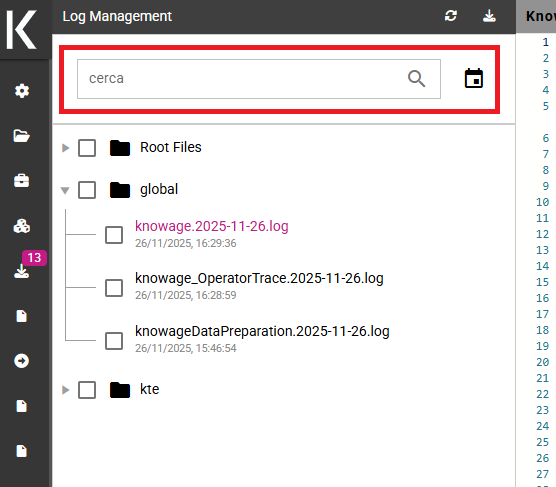Screen dimensions: 556x487
Task: Focus the cerca search field
Action: [x=259, y=79]
